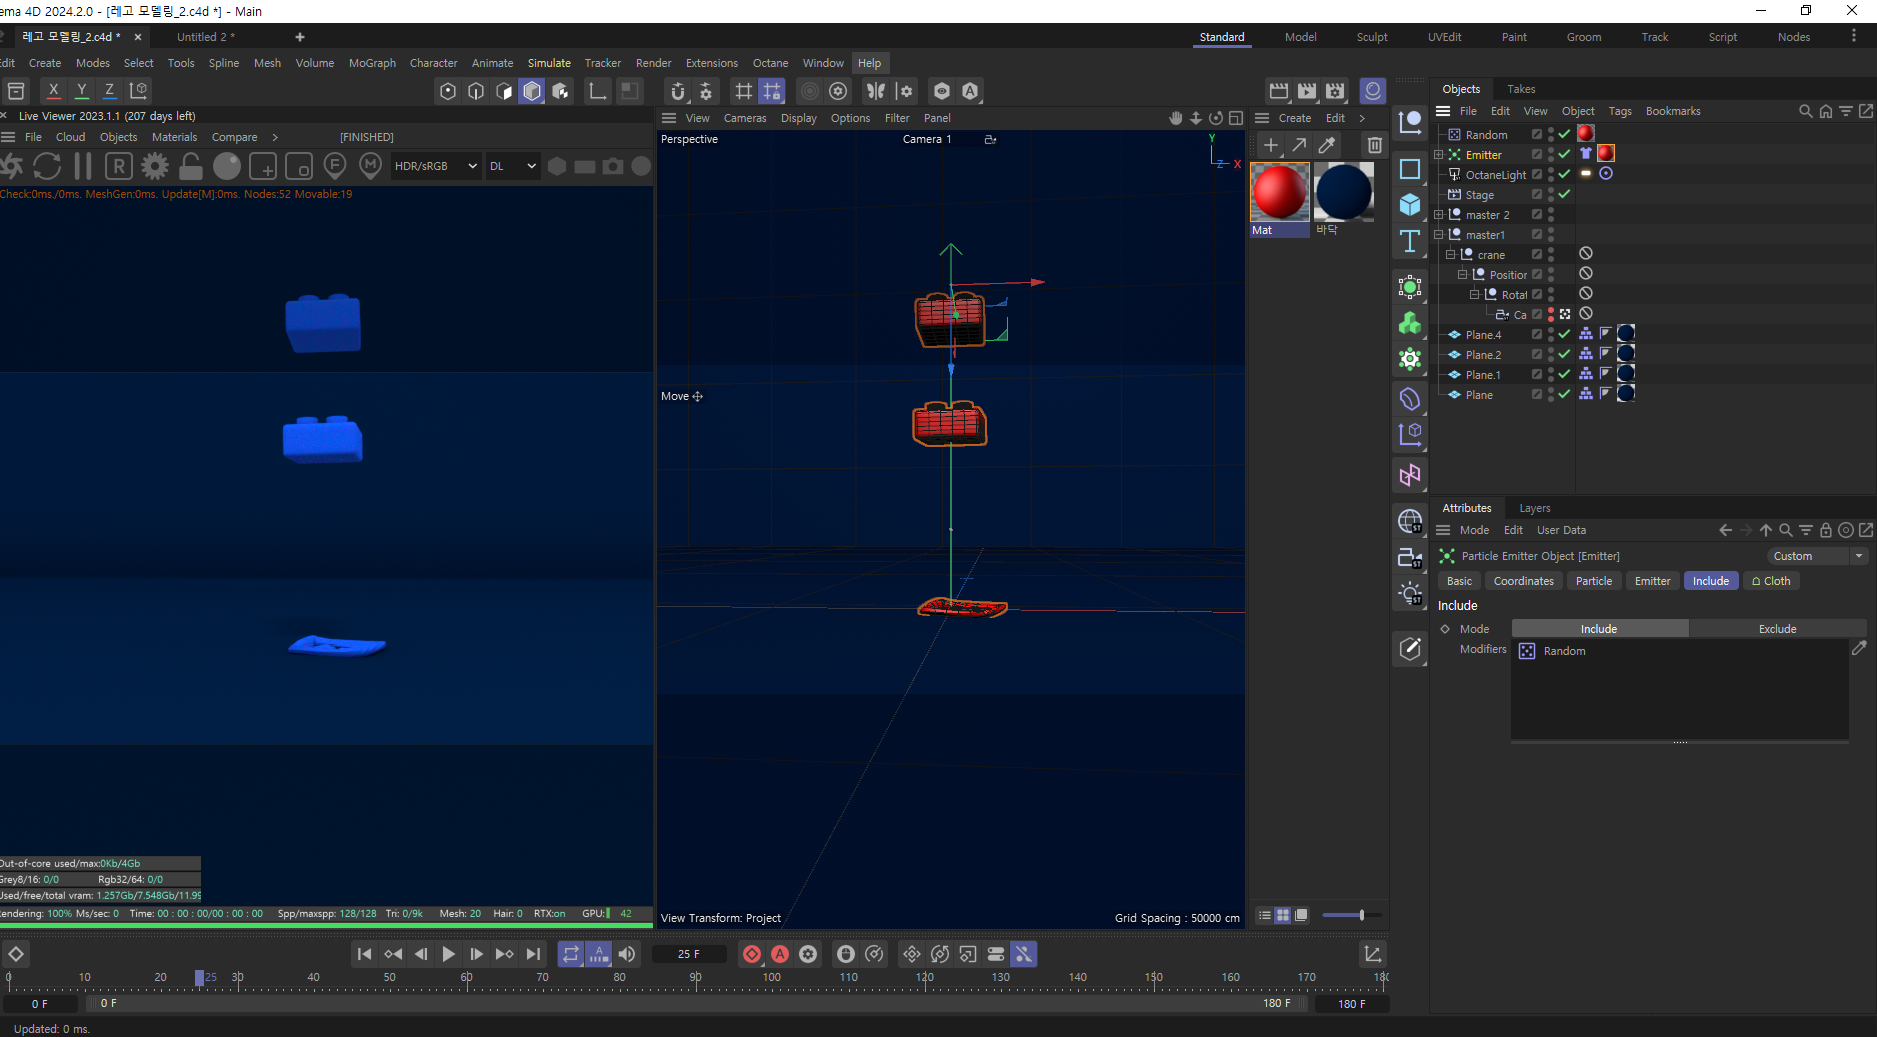Image resolution: width=1877 pixels, height=1037 pixels.
Task: Switch to Sculpt layout tab
Action: 1372,37
